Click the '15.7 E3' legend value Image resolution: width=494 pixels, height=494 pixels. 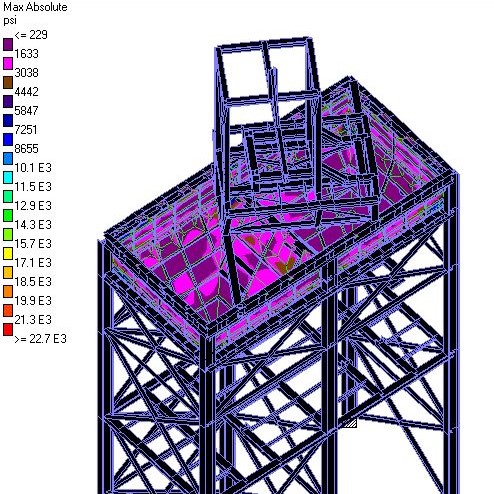tap(33, 244)
